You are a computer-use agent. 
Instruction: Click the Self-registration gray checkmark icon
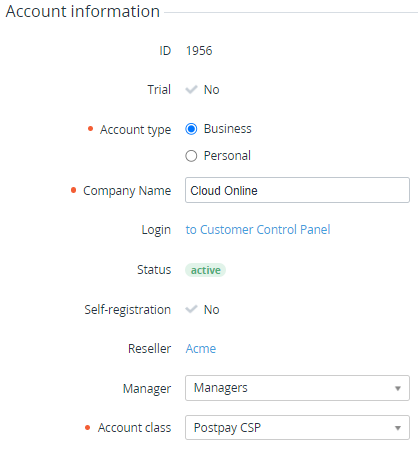191,310
